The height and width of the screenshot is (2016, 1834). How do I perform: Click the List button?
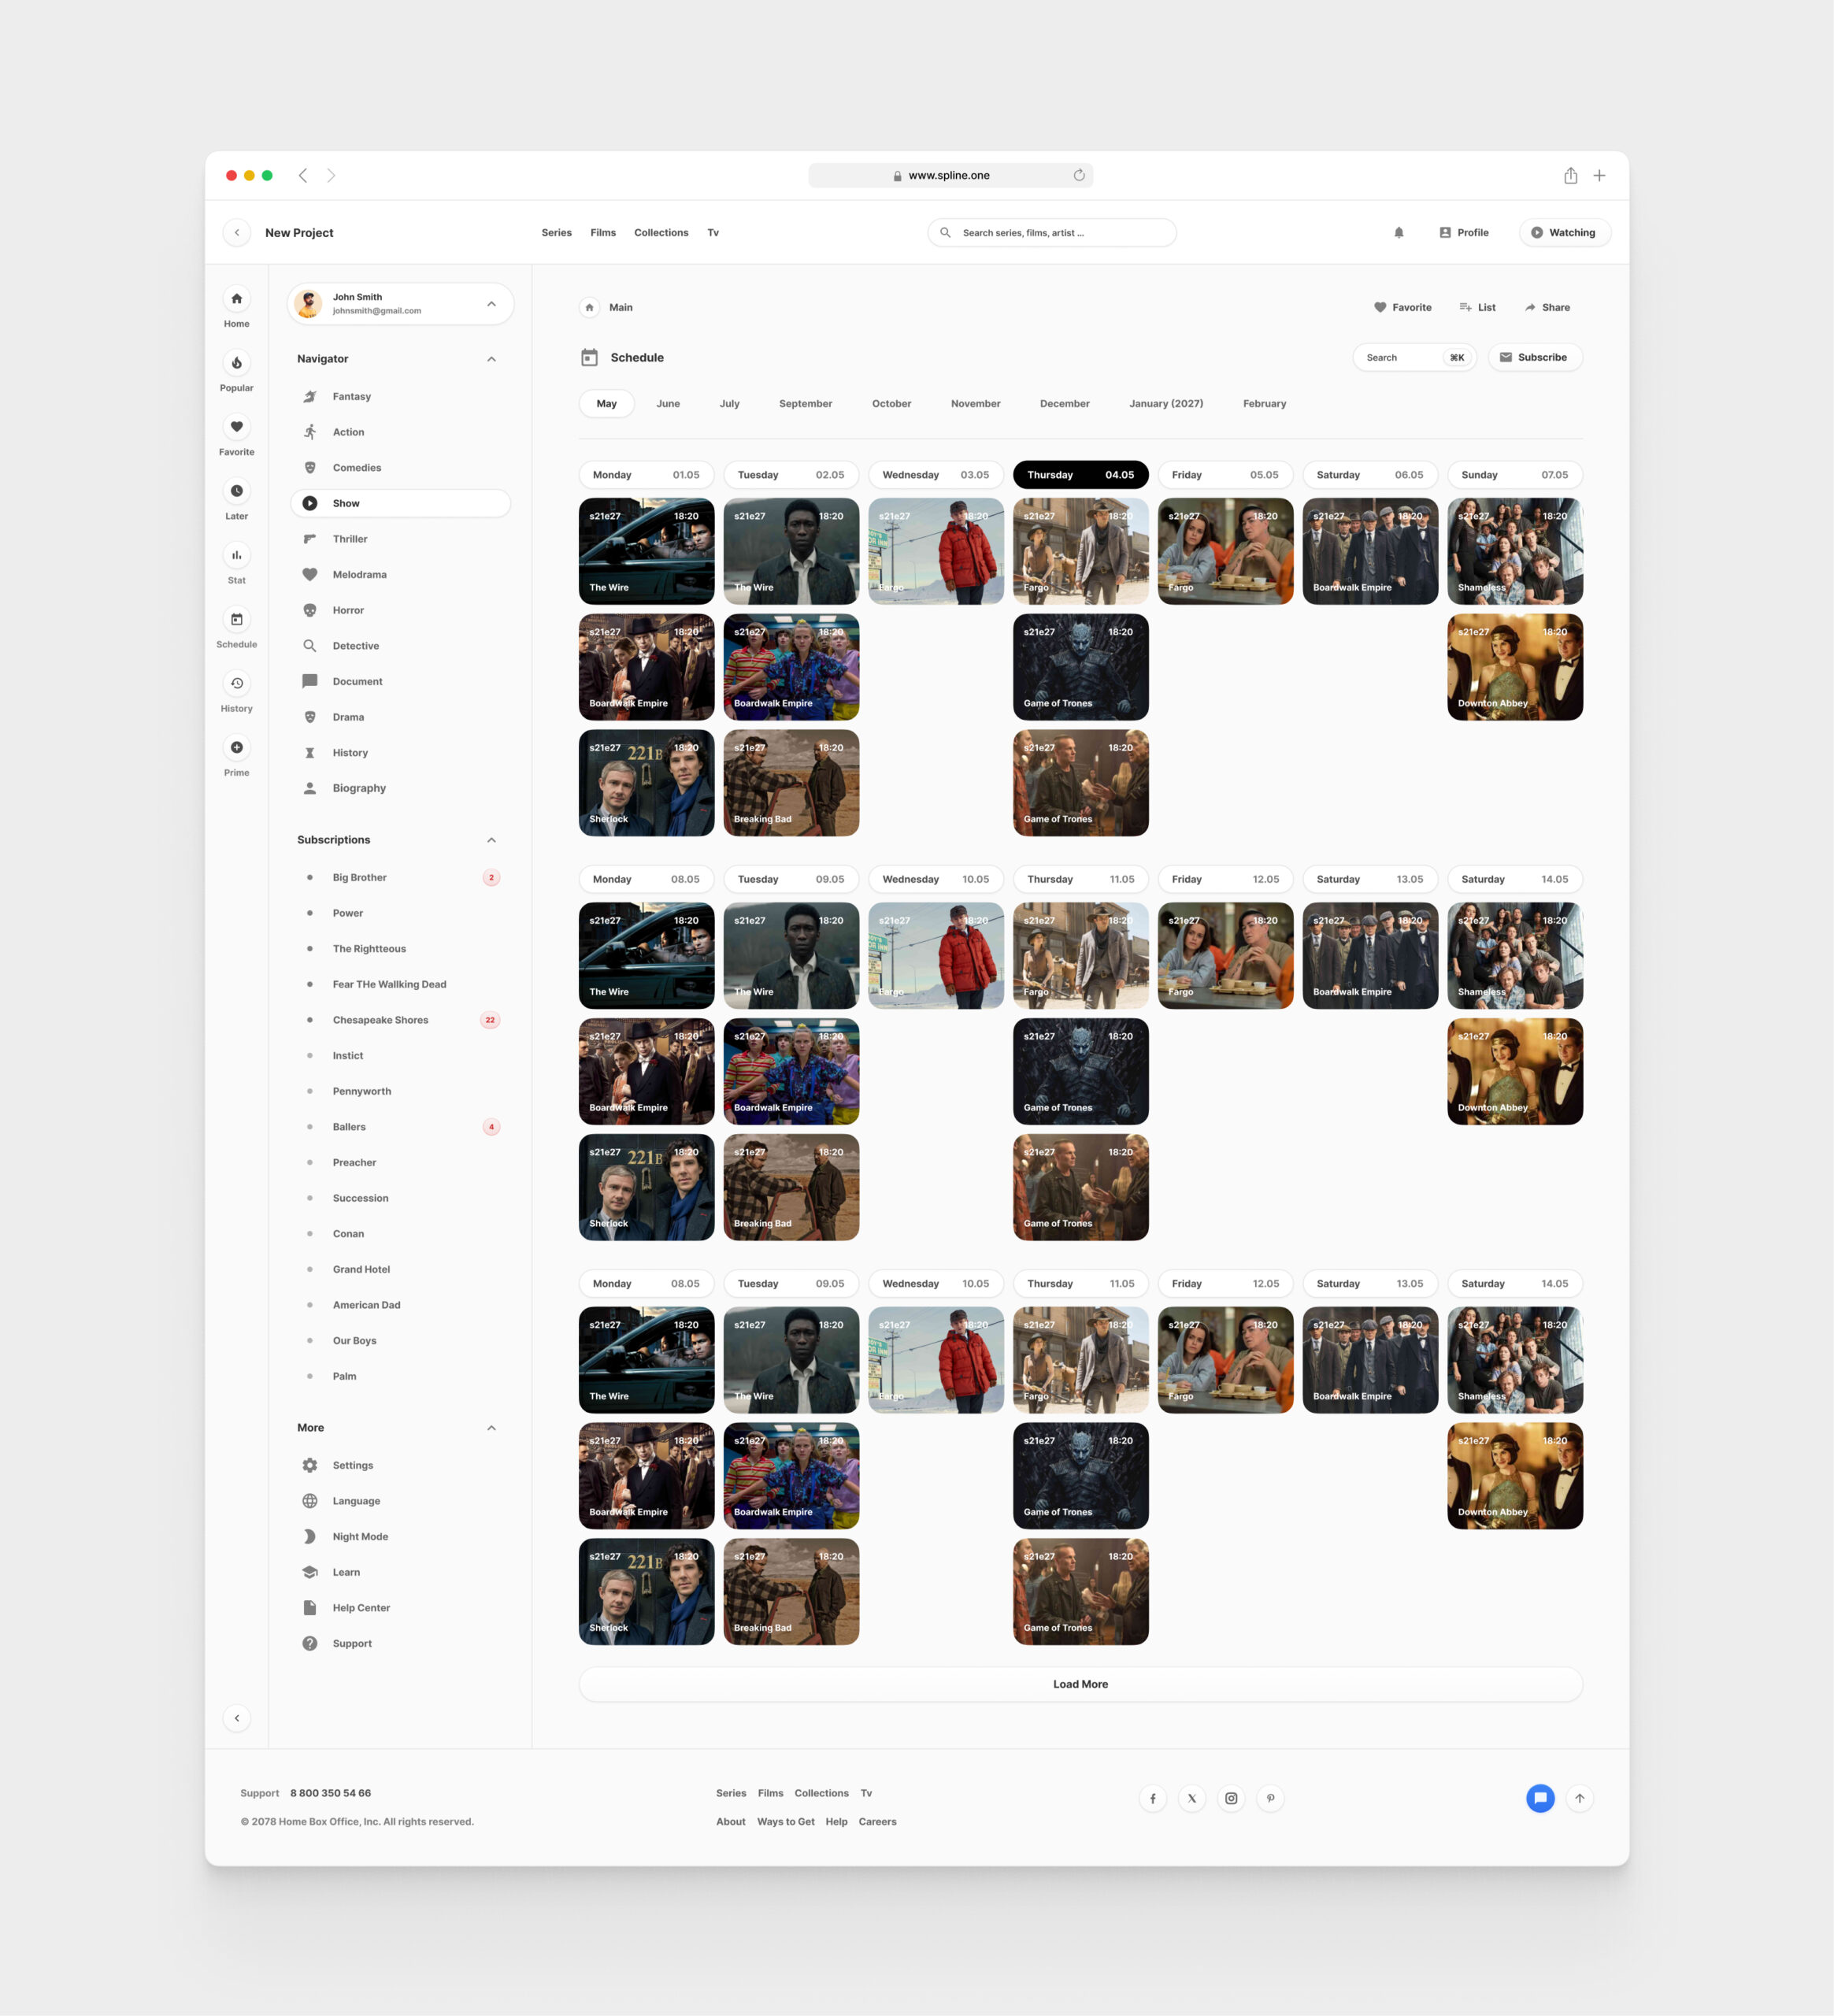(1477, 307)
